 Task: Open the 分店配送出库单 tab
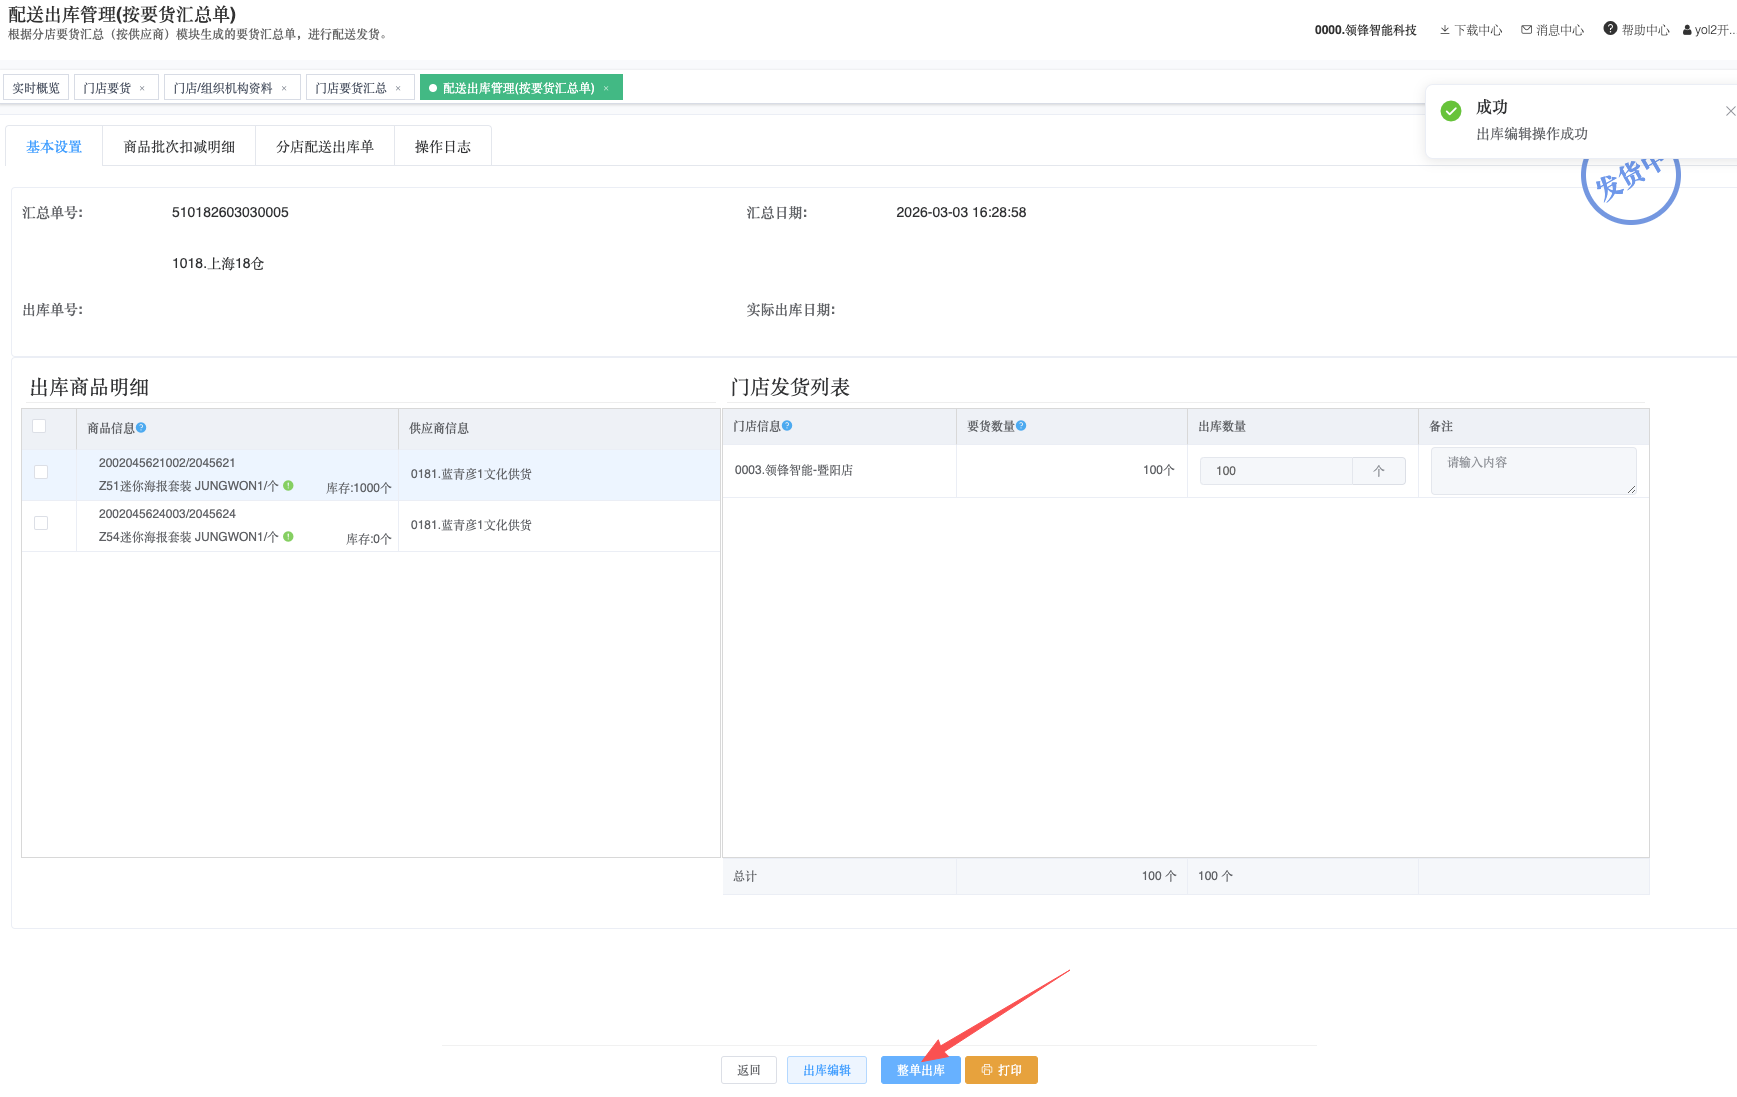[325, 147]
